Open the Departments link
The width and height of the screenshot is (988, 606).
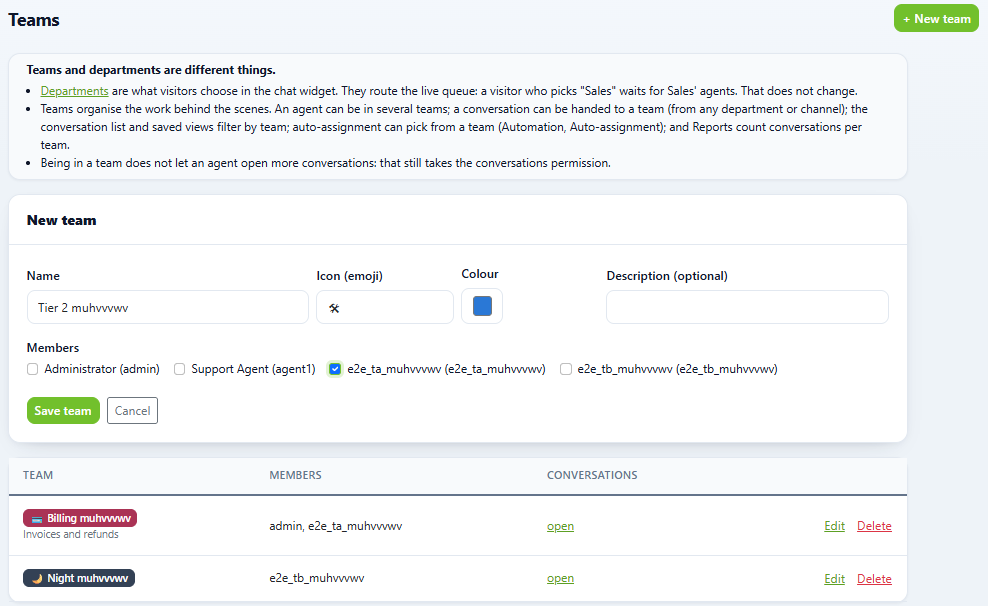point(74,91)
